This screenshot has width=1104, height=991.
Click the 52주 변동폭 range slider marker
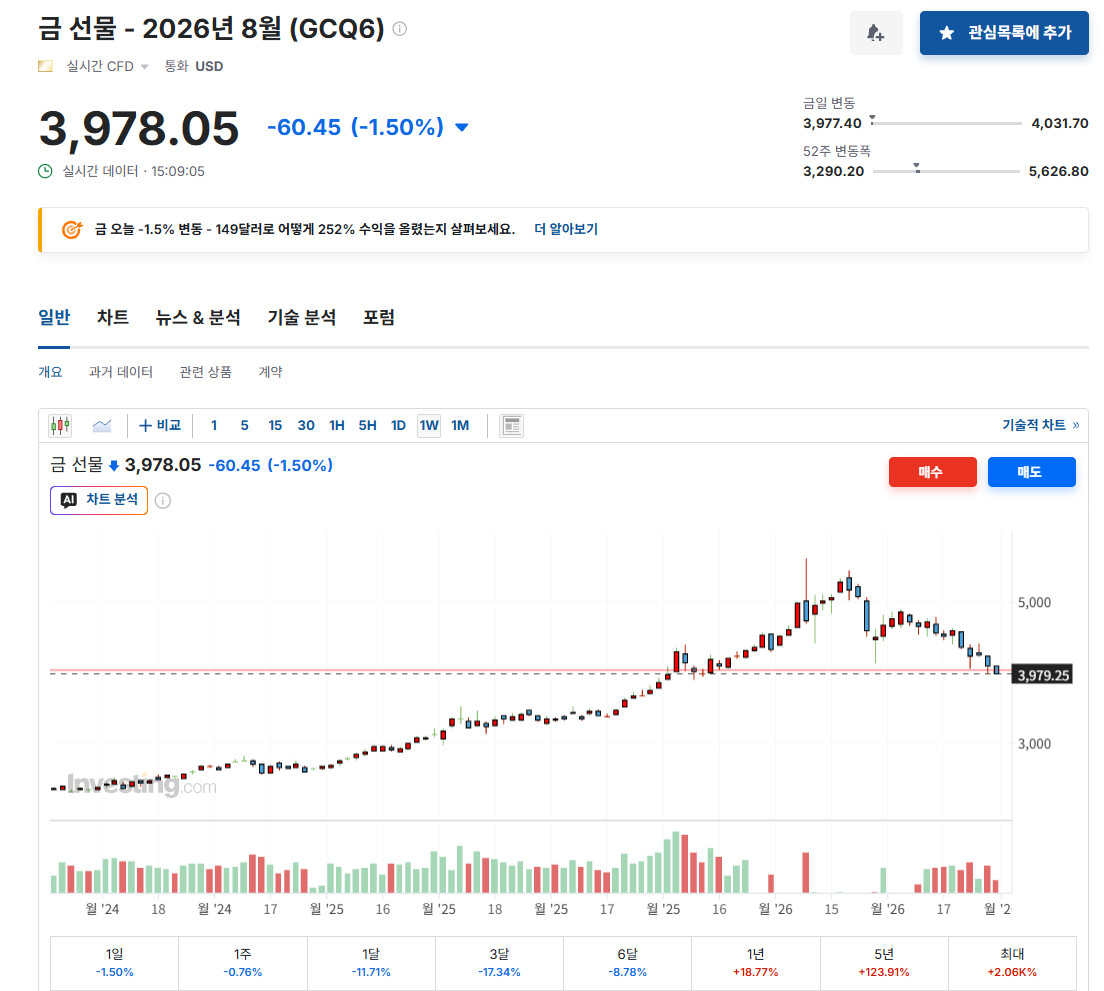pyautogui.click(x=917, y=168)
